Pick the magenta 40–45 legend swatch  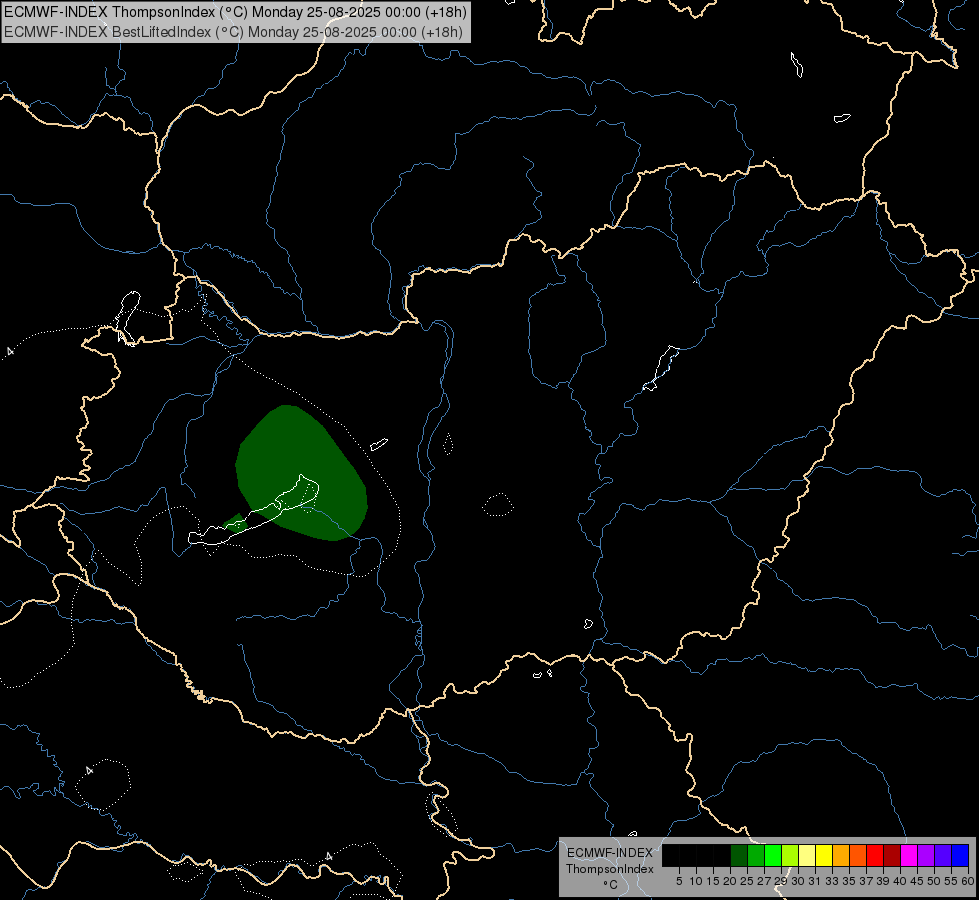point(909,855)
